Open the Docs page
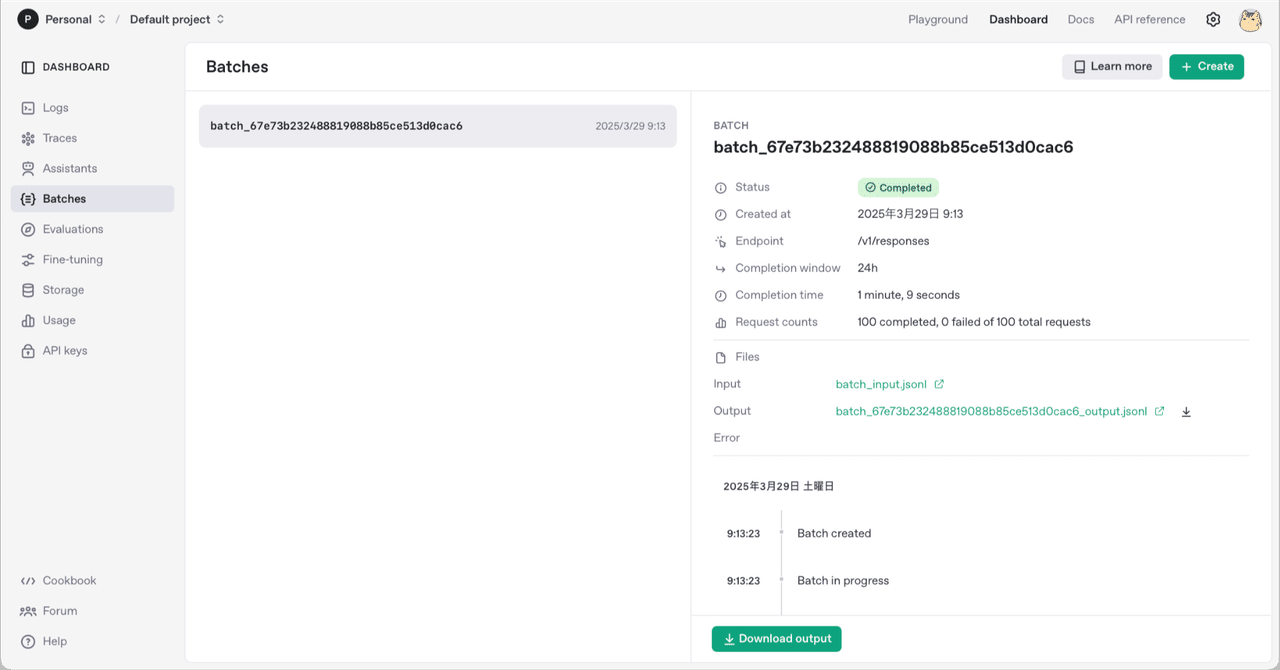Viewport: 1280px width, 670px height. pos(1080,19)
